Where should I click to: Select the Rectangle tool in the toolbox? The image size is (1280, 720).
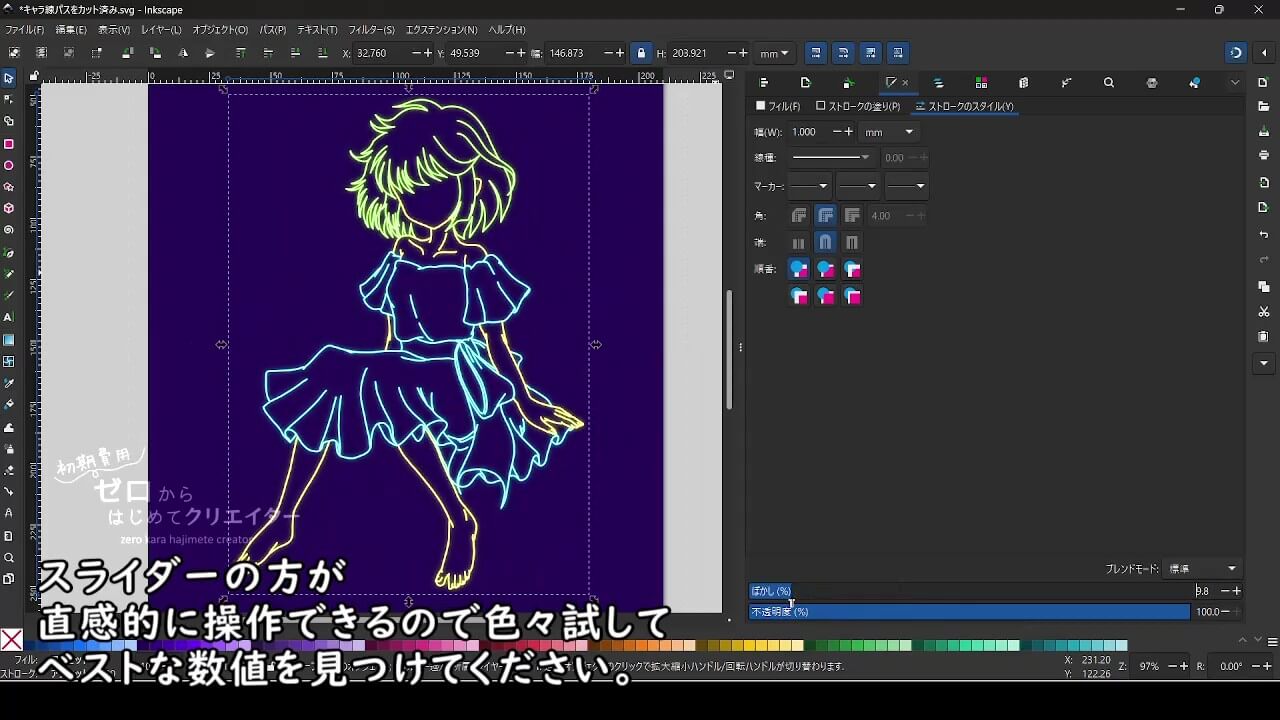point(9,144)
